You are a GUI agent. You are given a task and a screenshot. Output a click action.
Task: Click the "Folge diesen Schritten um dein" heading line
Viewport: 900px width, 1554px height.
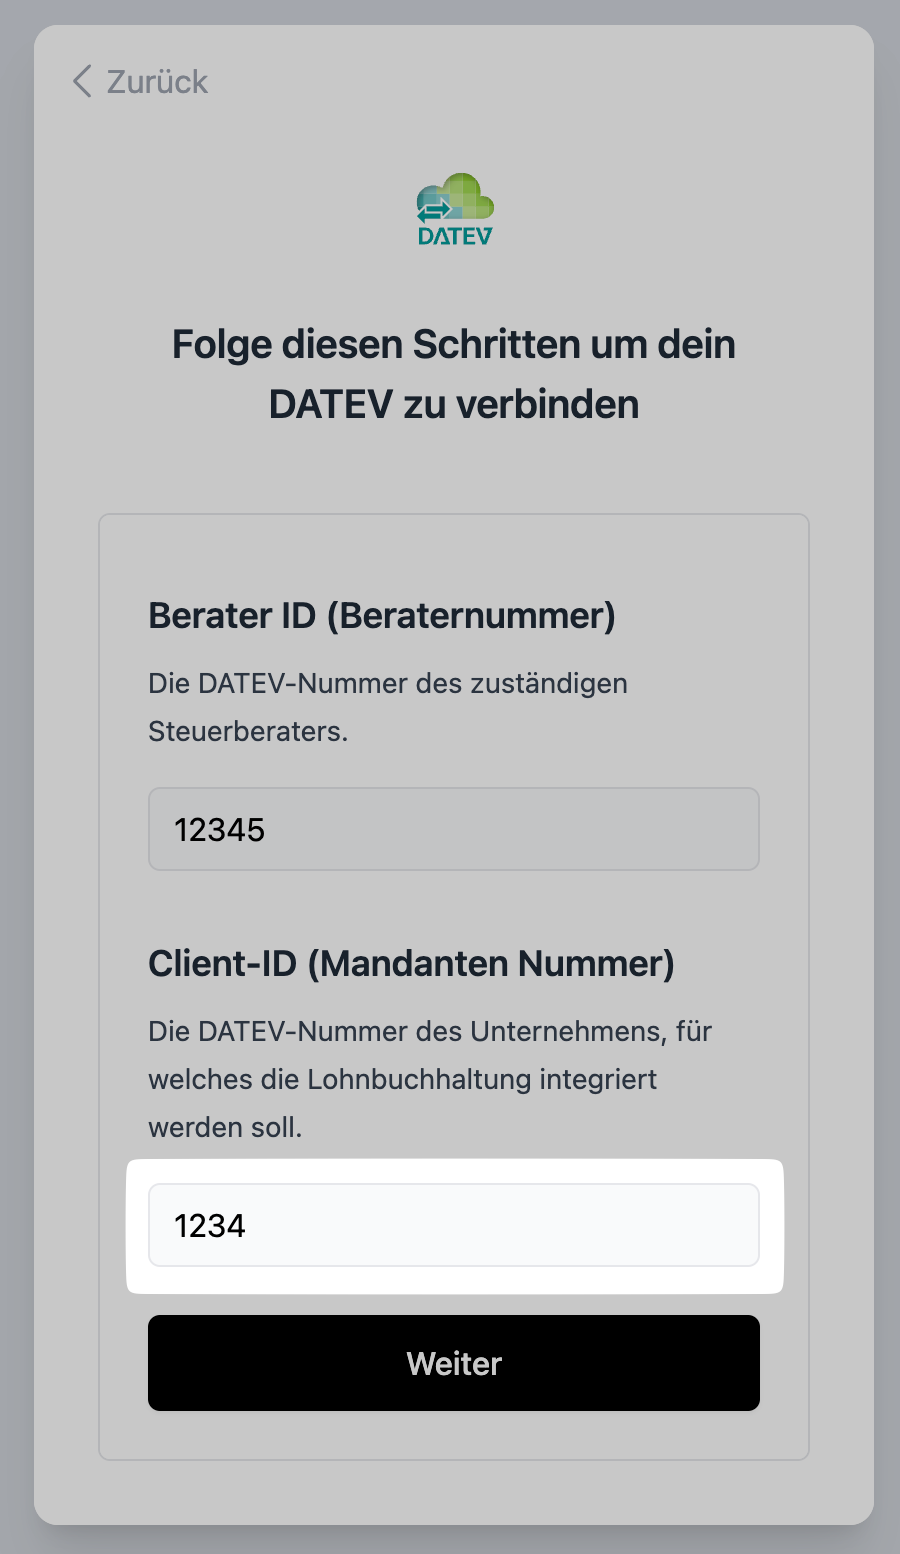(x=453, y=345)
